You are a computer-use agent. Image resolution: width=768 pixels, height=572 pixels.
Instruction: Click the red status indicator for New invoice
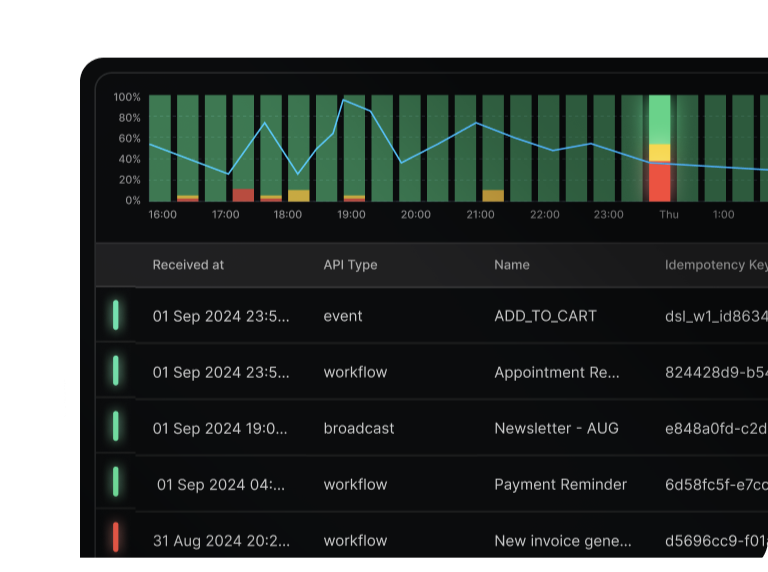click(116, 537)
